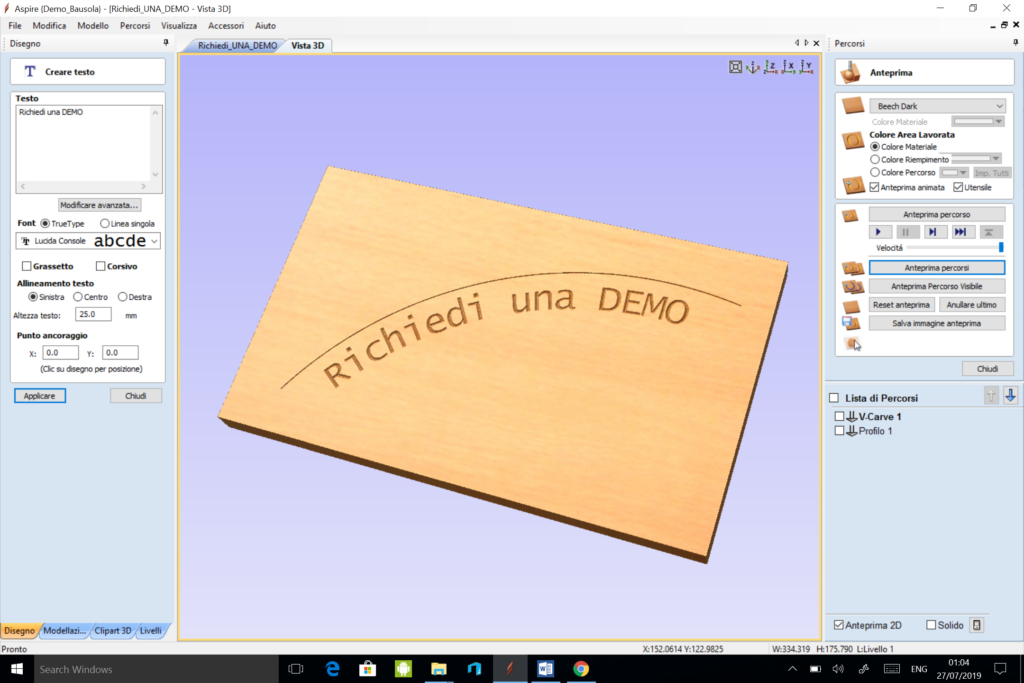Select the view along Y axis icon
The width and height of the screenshot is (1024, 683).
click(x=806, y=67)
